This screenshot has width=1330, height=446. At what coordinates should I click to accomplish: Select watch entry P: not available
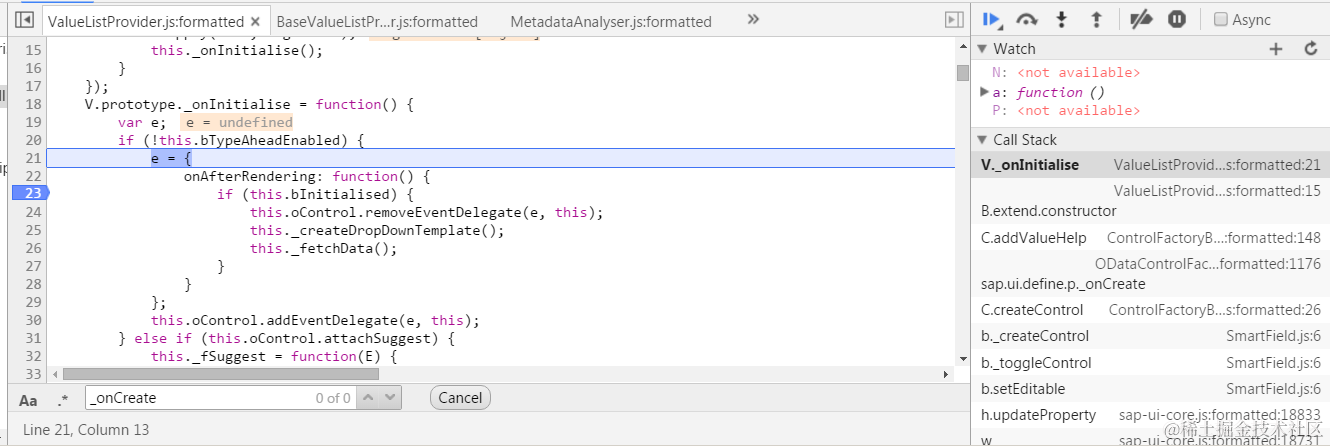pos(1065,111)
